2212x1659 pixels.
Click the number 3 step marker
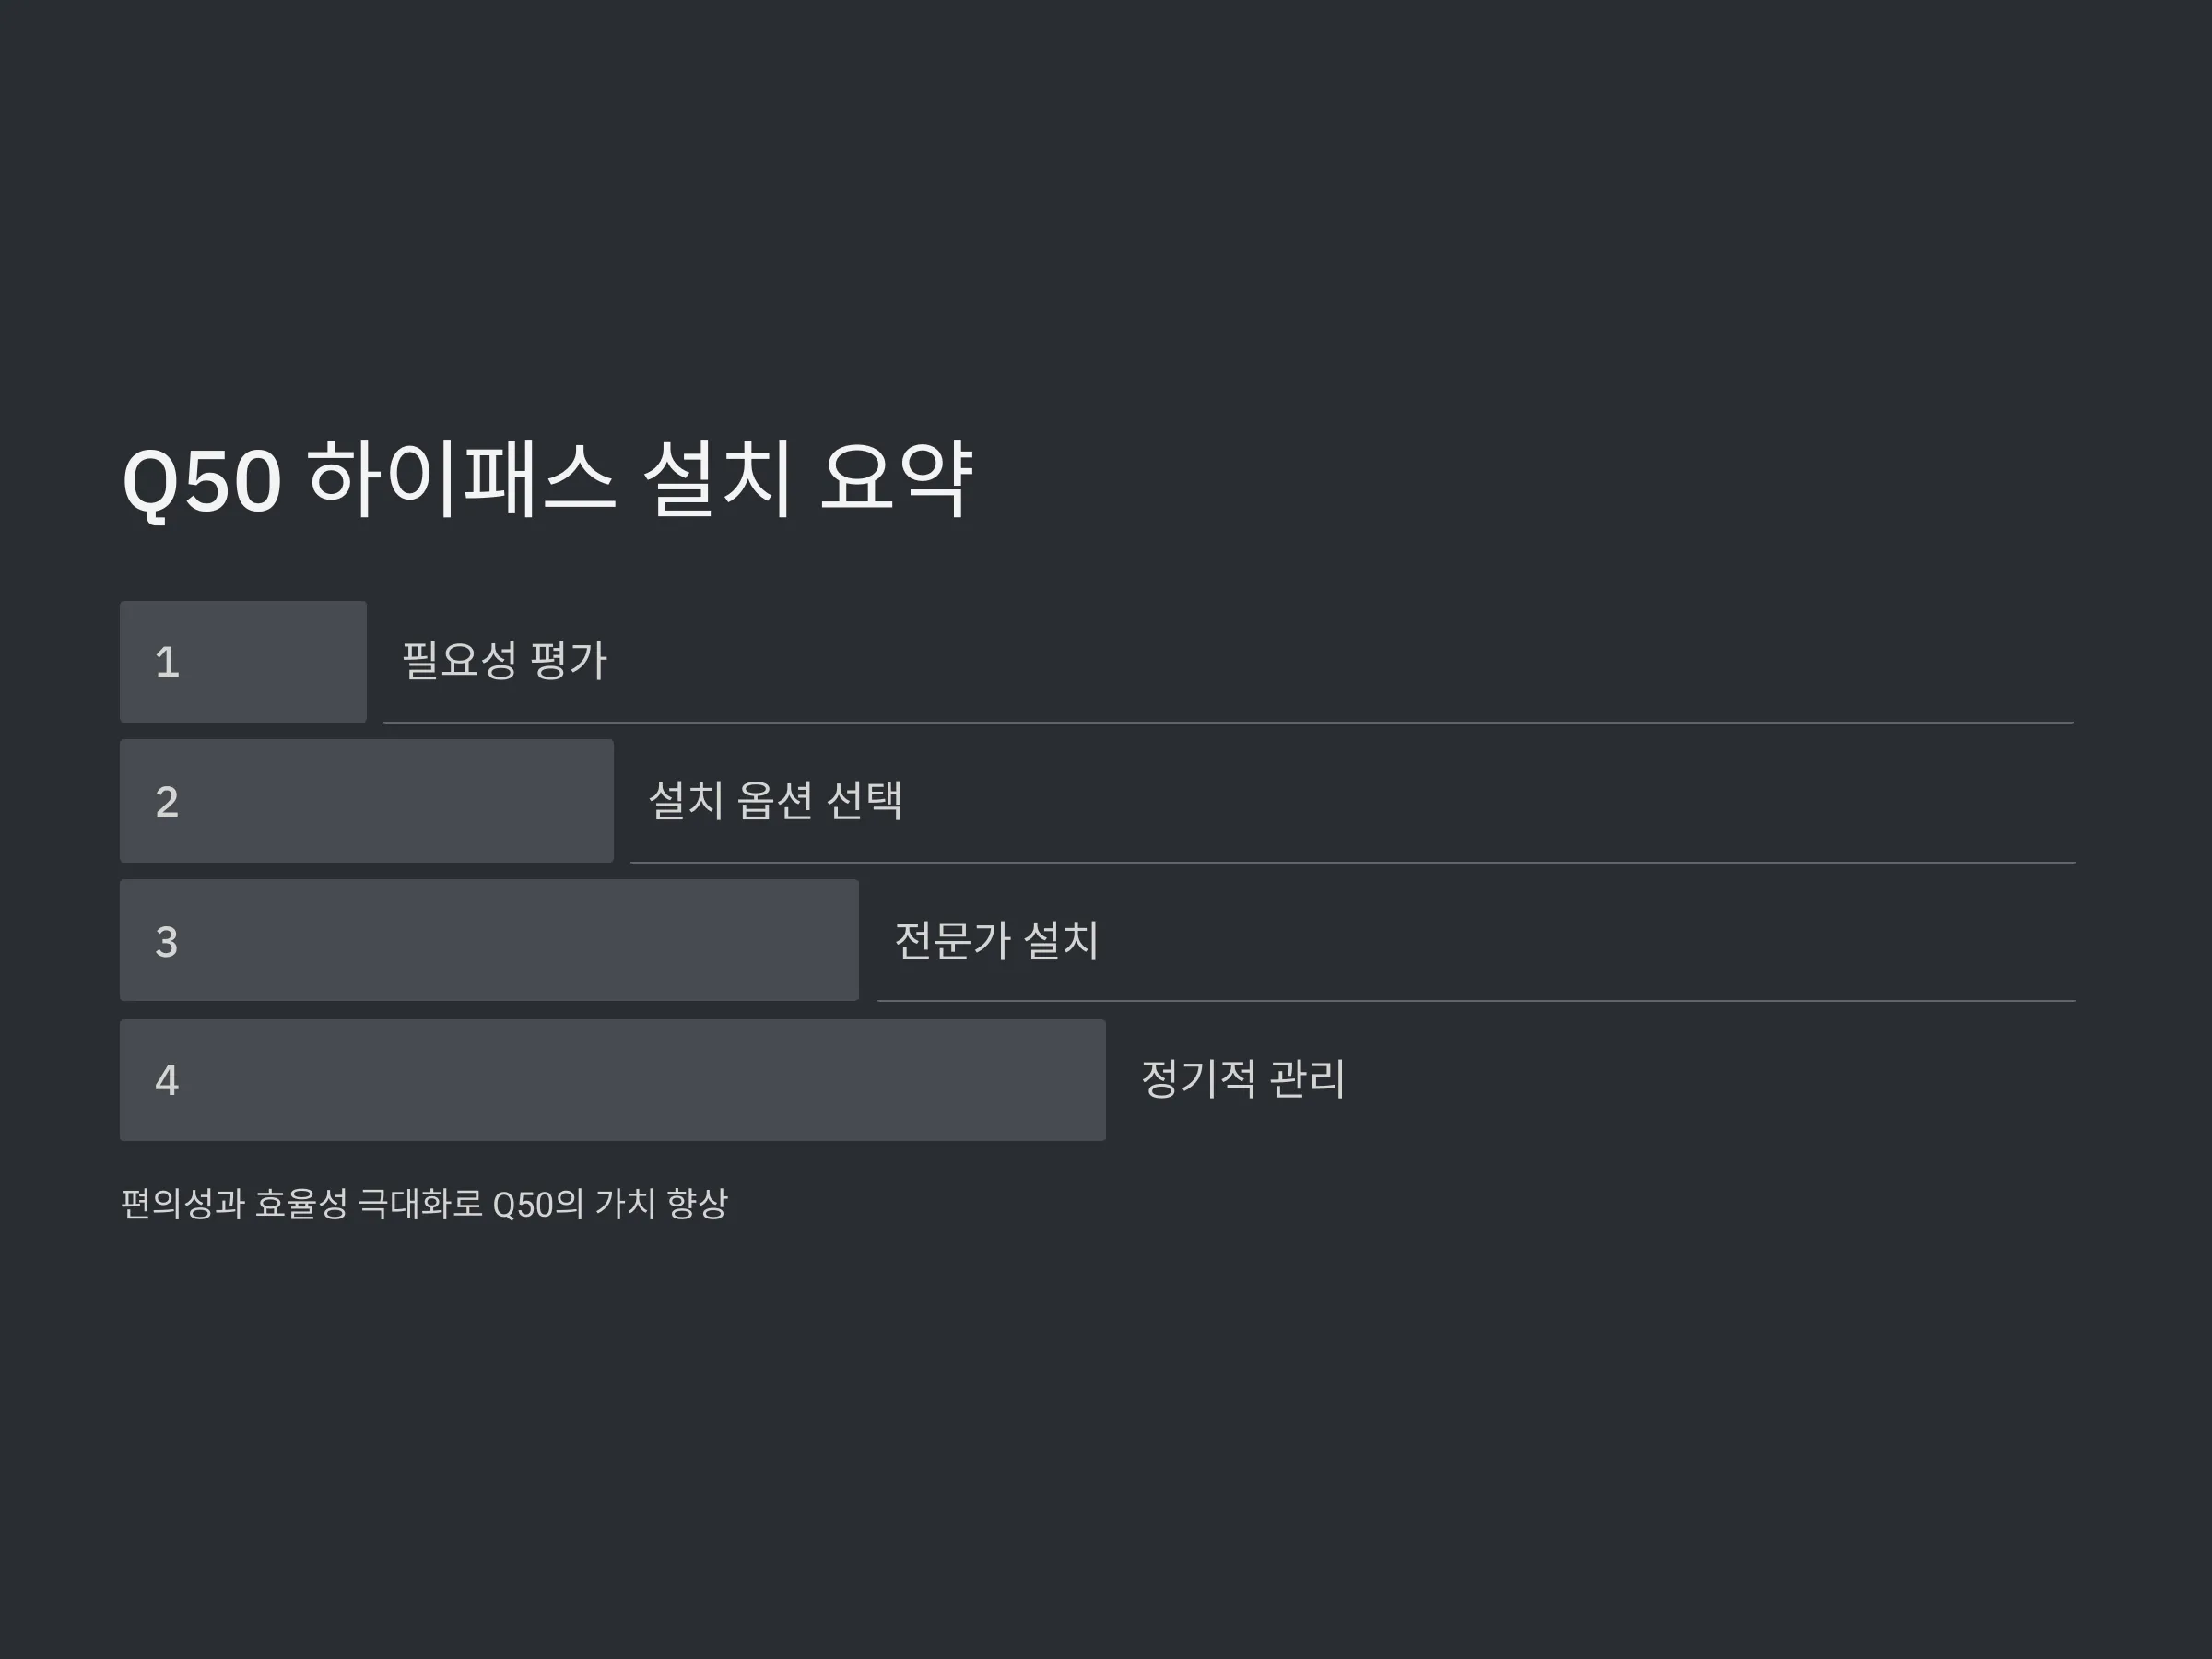[x=167, y=942]
